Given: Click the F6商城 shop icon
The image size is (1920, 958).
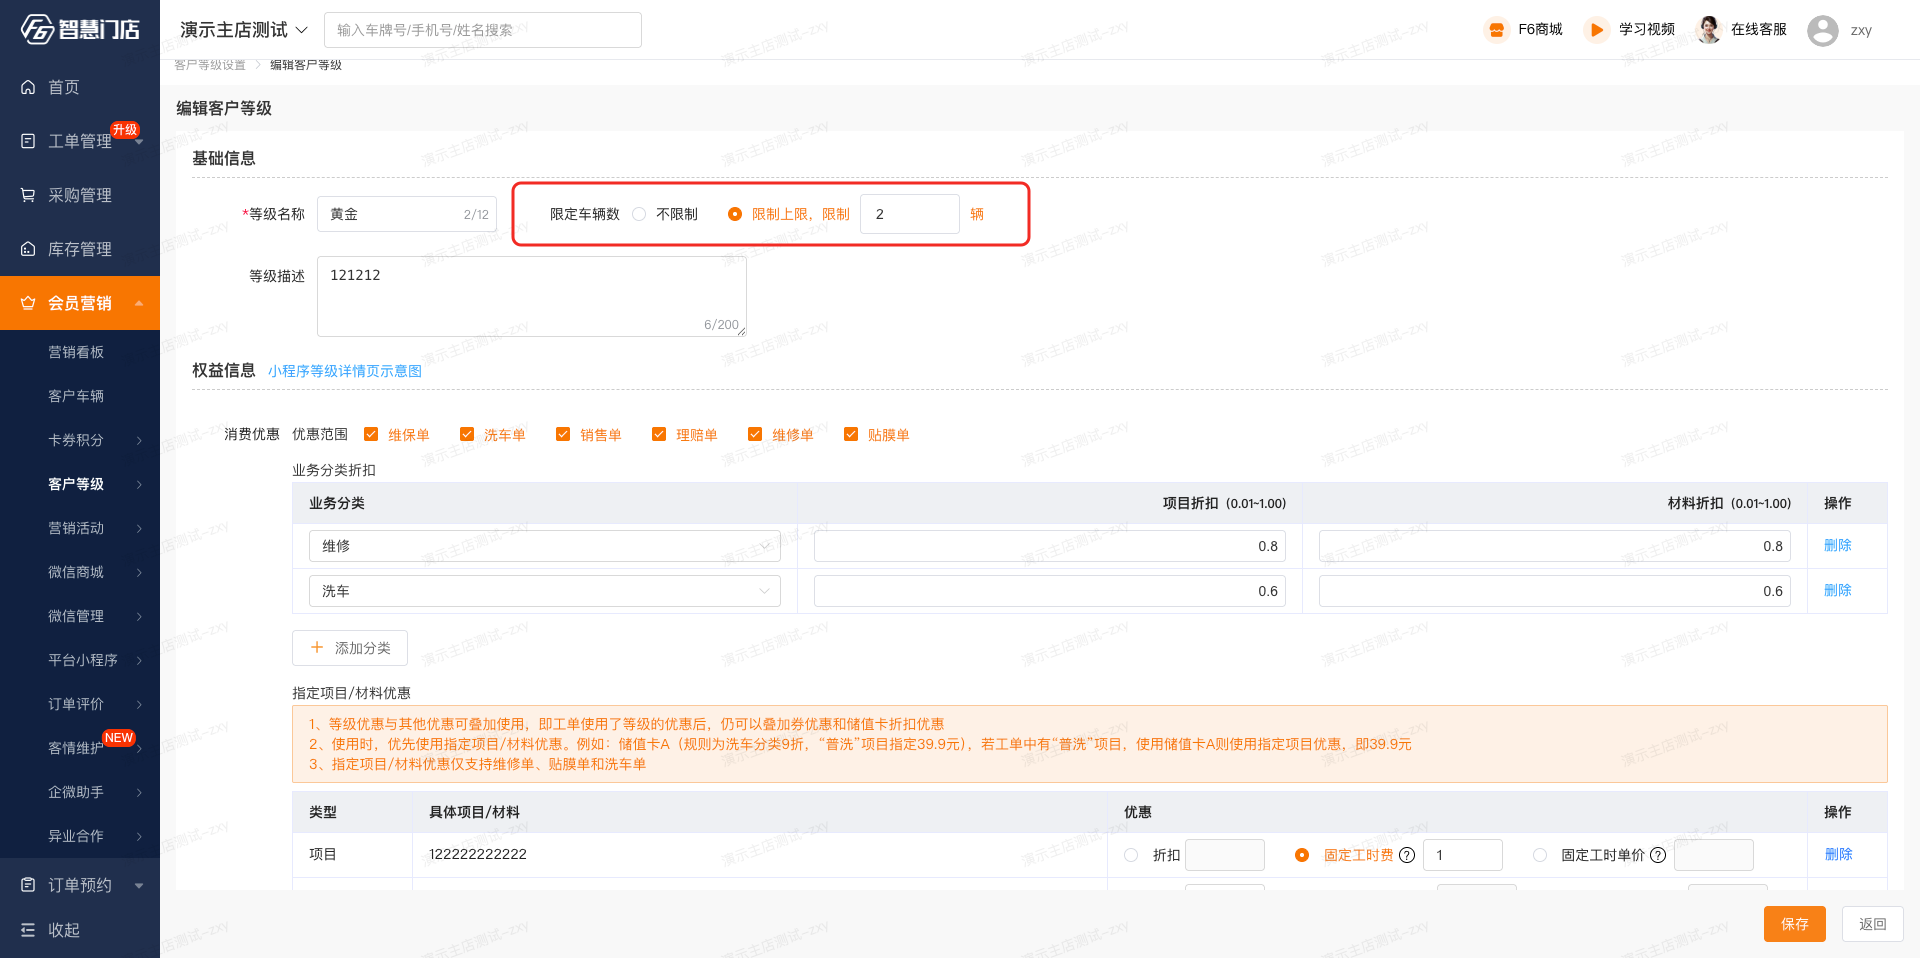Looking at the screenshot, I should click(1496, 30).
